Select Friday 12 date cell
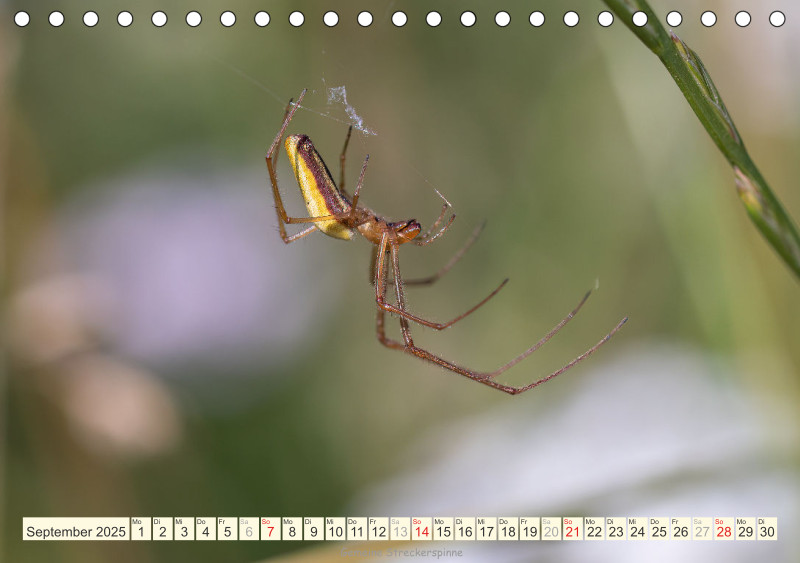Image resolution: width=800 pixels, height=563 pixels. click(379, 529)
